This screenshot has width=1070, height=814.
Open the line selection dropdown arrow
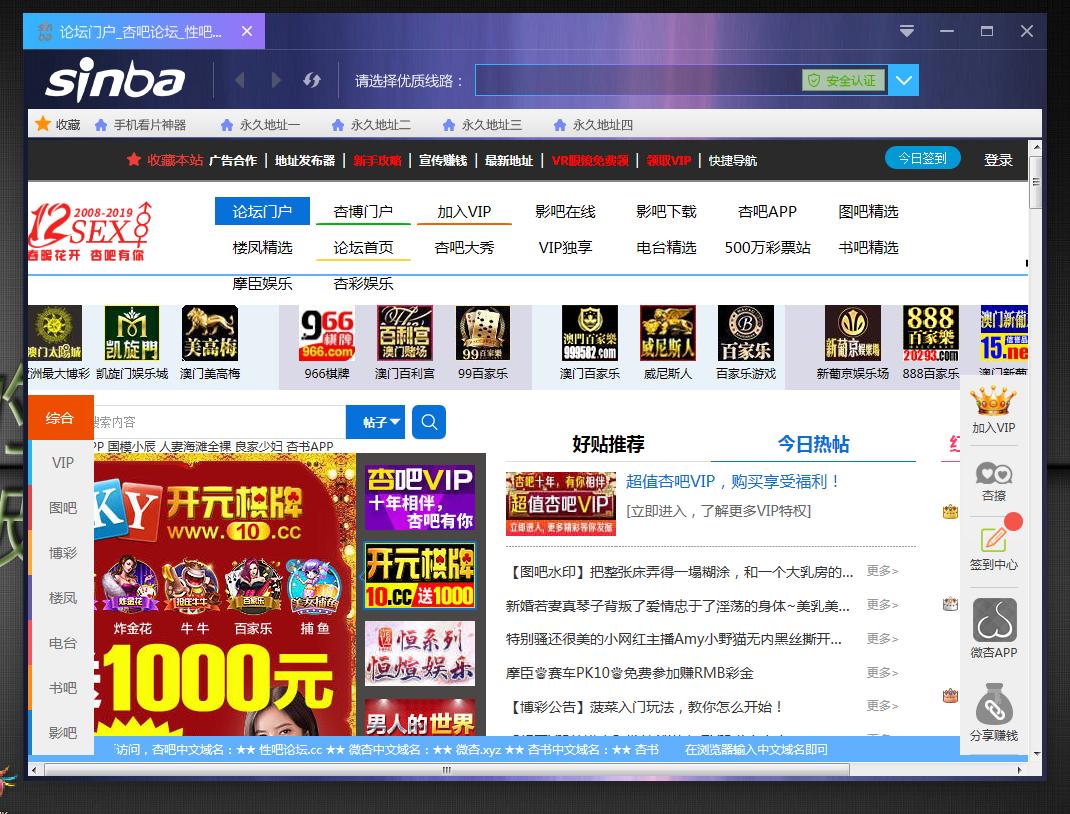pyautogui.click(x=903, y=81)
